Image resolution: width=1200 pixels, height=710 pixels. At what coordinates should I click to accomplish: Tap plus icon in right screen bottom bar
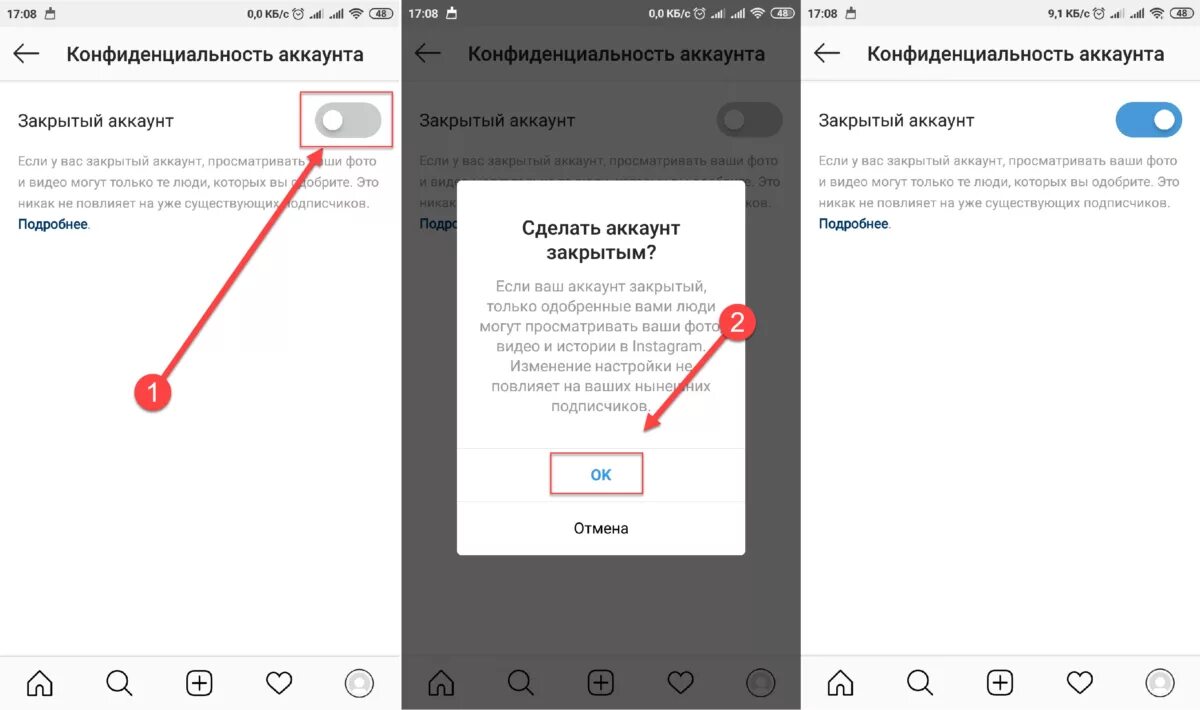[x=1000, y=683]
